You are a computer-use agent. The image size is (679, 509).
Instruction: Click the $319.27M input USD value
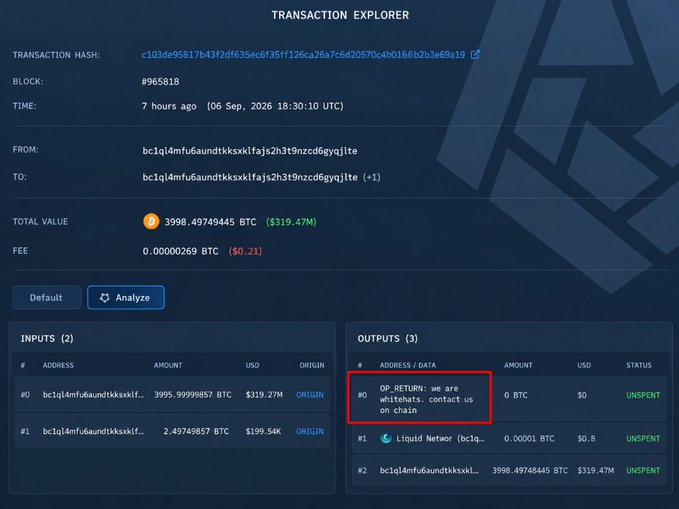click(x=264, y=395)
